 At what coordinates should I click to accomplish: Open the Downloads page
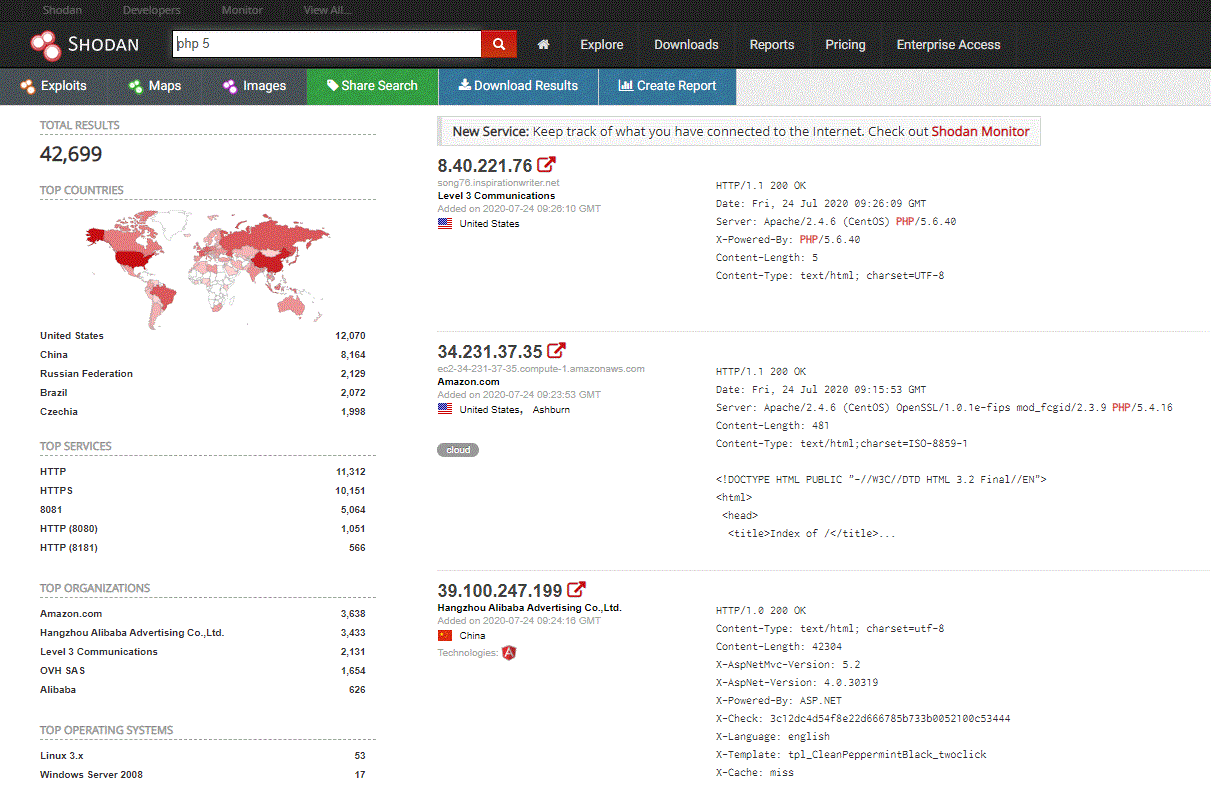686,44
